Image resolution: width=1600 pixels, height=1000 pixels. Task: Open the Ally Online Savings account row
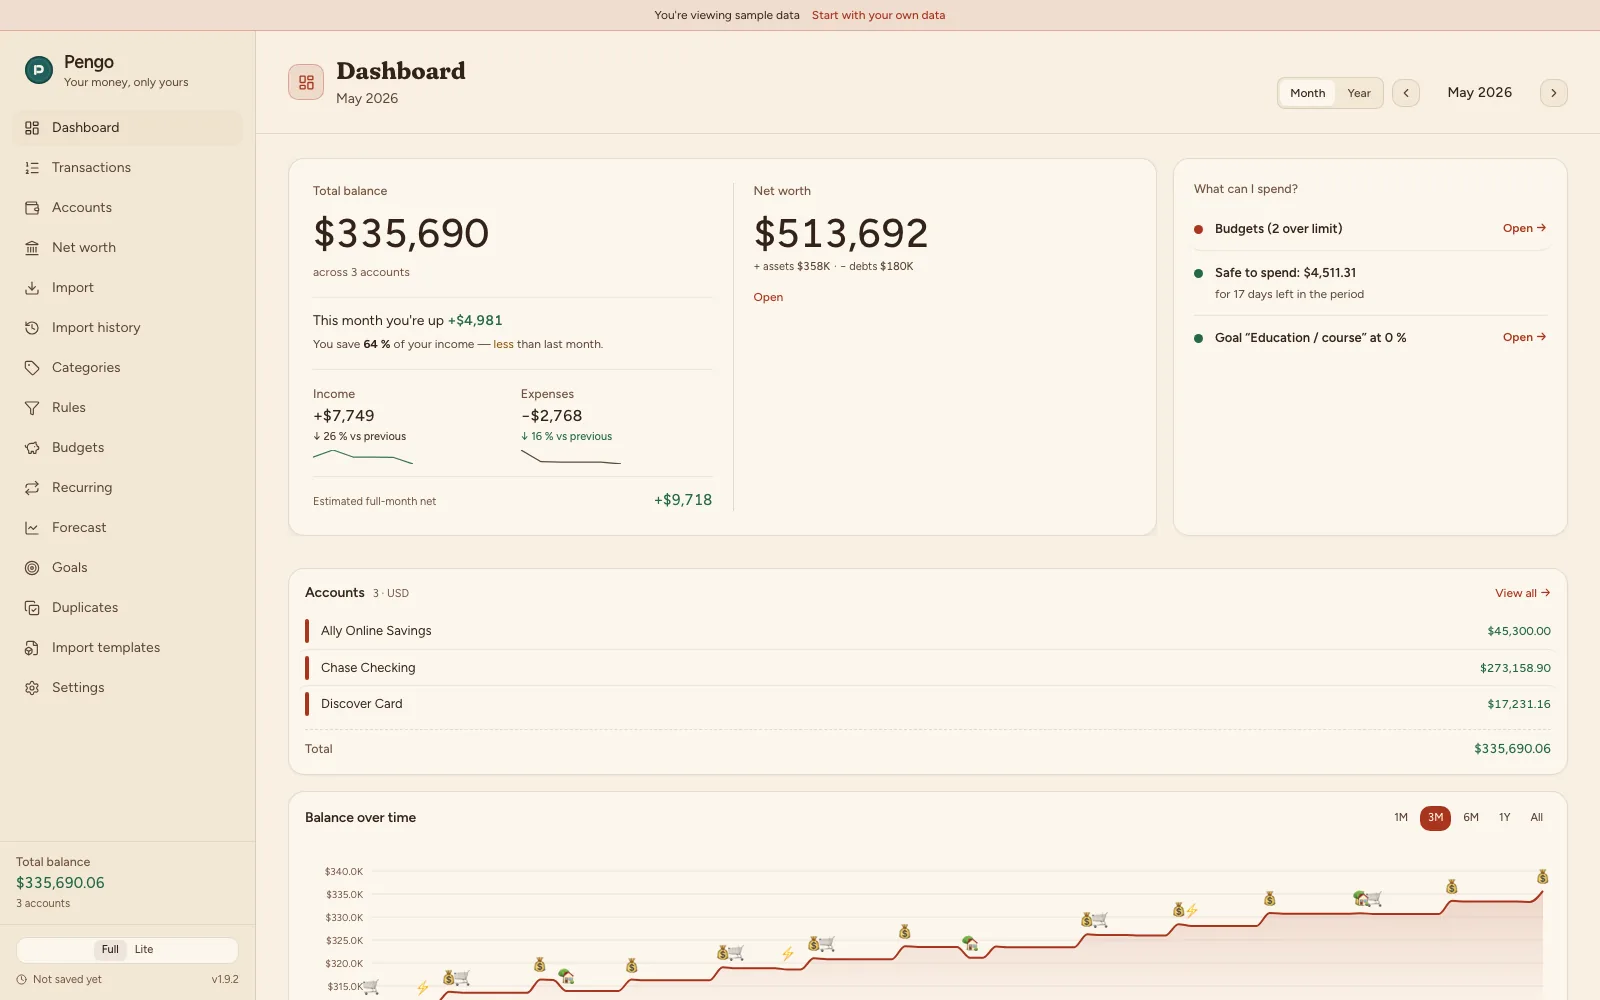(927, 631)
